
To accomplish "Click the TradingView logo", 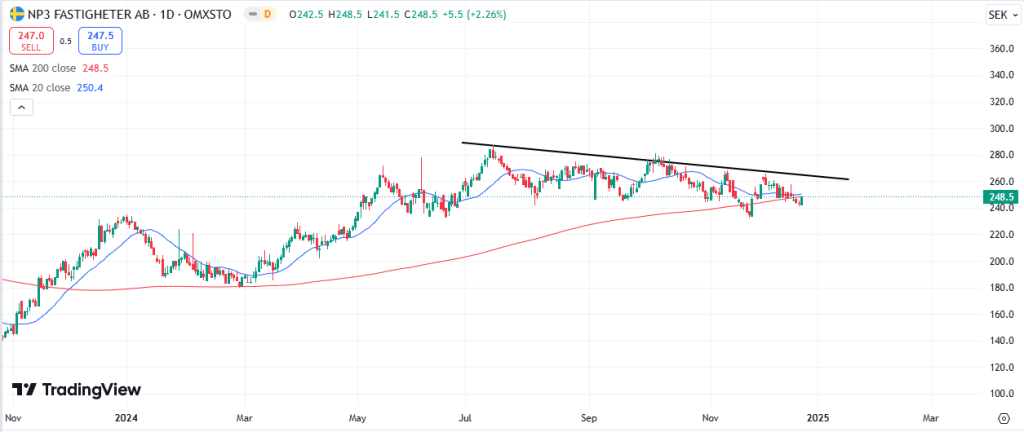I will tap(76, 390).
